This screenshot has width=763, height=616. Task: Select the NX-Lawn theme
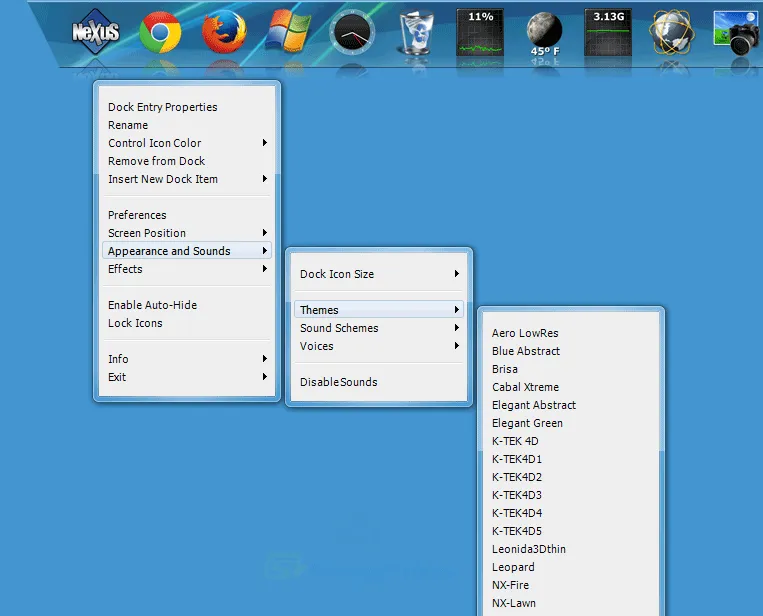pos(571,603)
